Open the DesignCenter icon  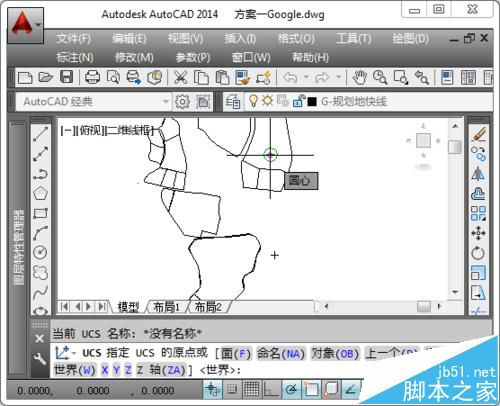click(468, 77)
